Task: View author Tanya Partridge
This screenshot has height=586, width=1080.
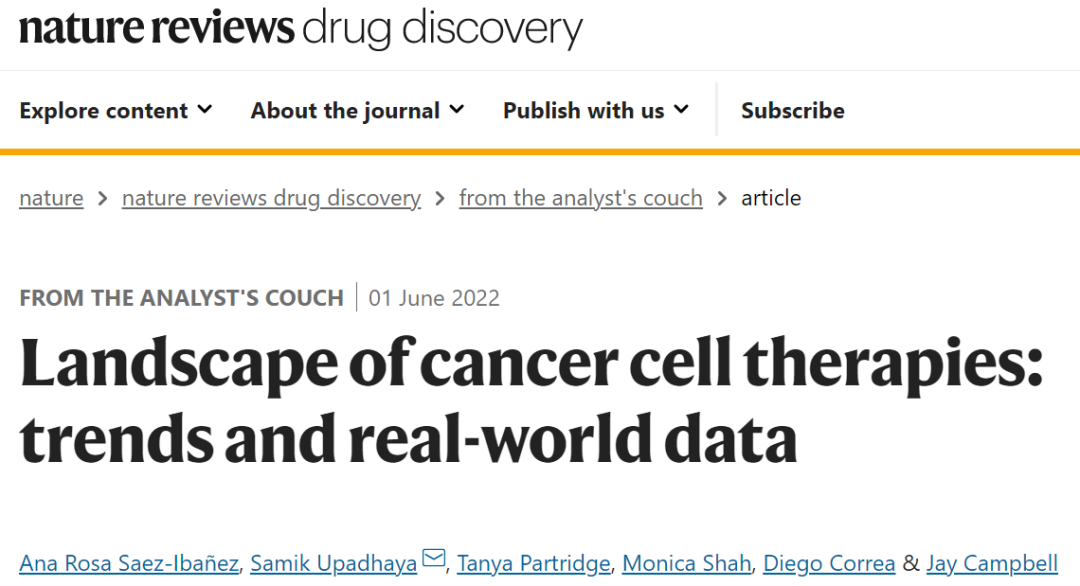Action: coord(534,563)
